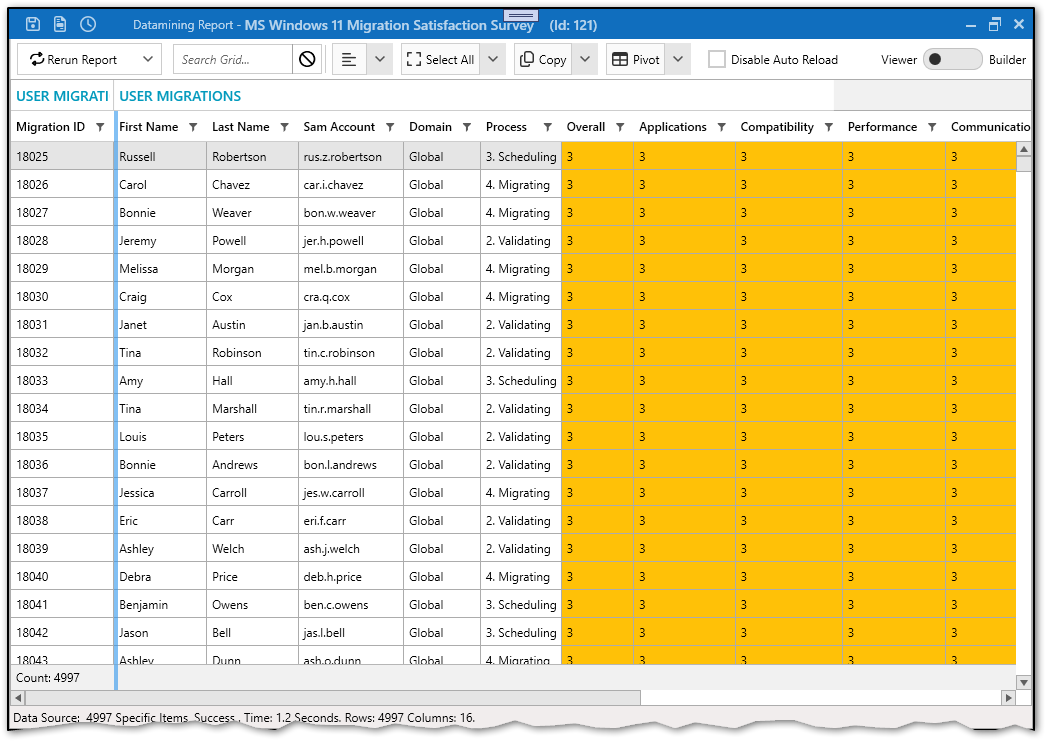The height and width of the screenshot is (742, 1046).
Task: Select migration ID 18025 cell
Action: (x=63, y=156)
